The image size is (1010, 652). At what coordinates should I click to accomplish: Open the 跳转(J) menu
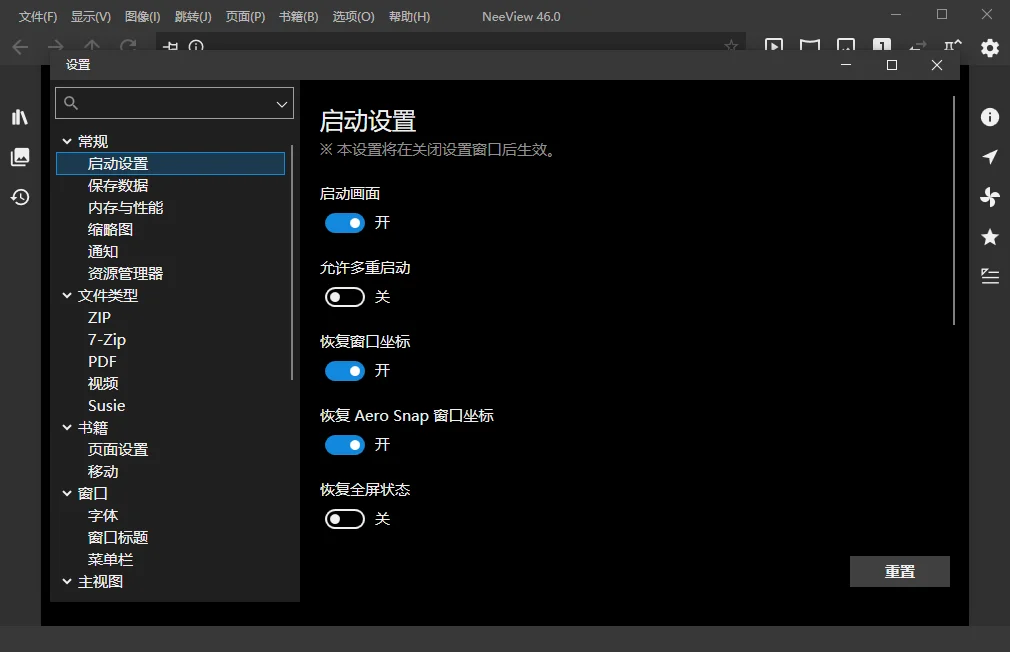click(193, 17)
